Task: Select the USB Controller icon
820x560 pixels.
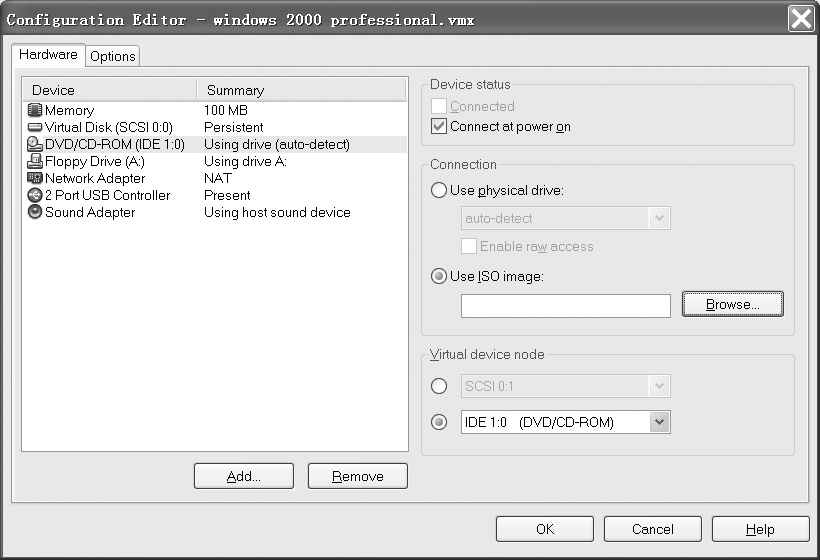Action: coord(35,196)
